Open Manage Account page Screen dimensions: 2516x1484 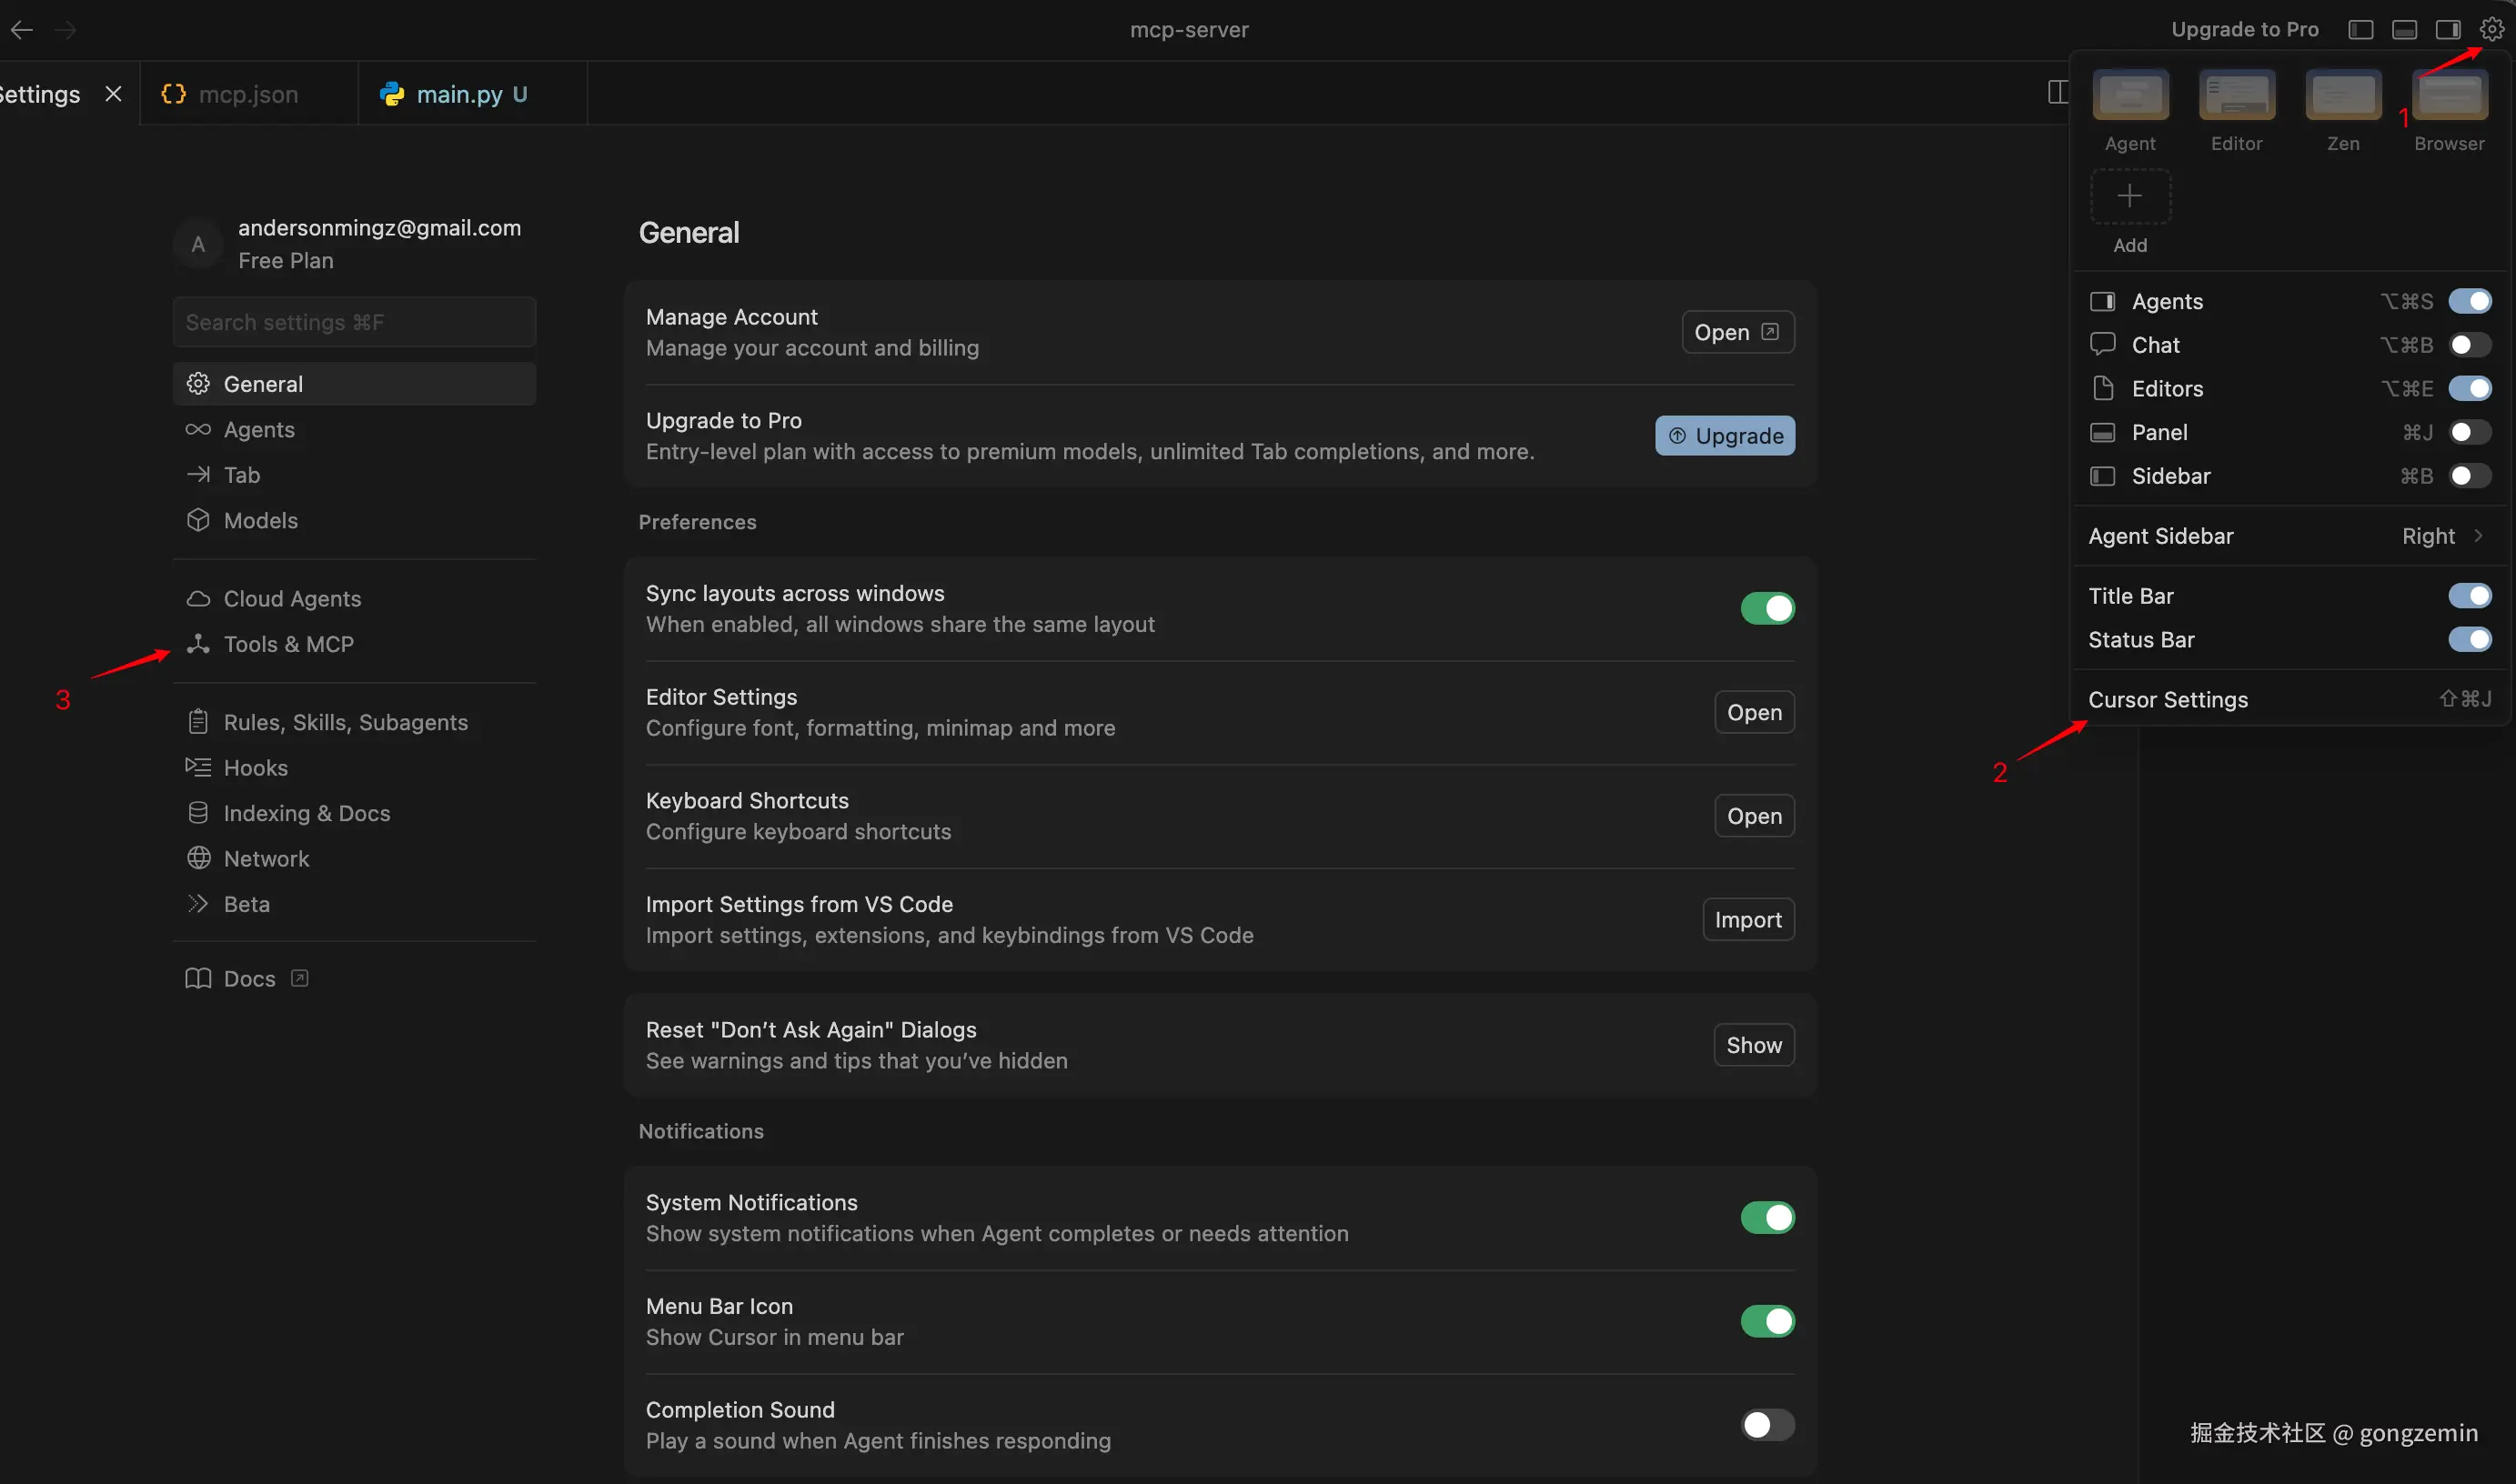click(1738, 332)
